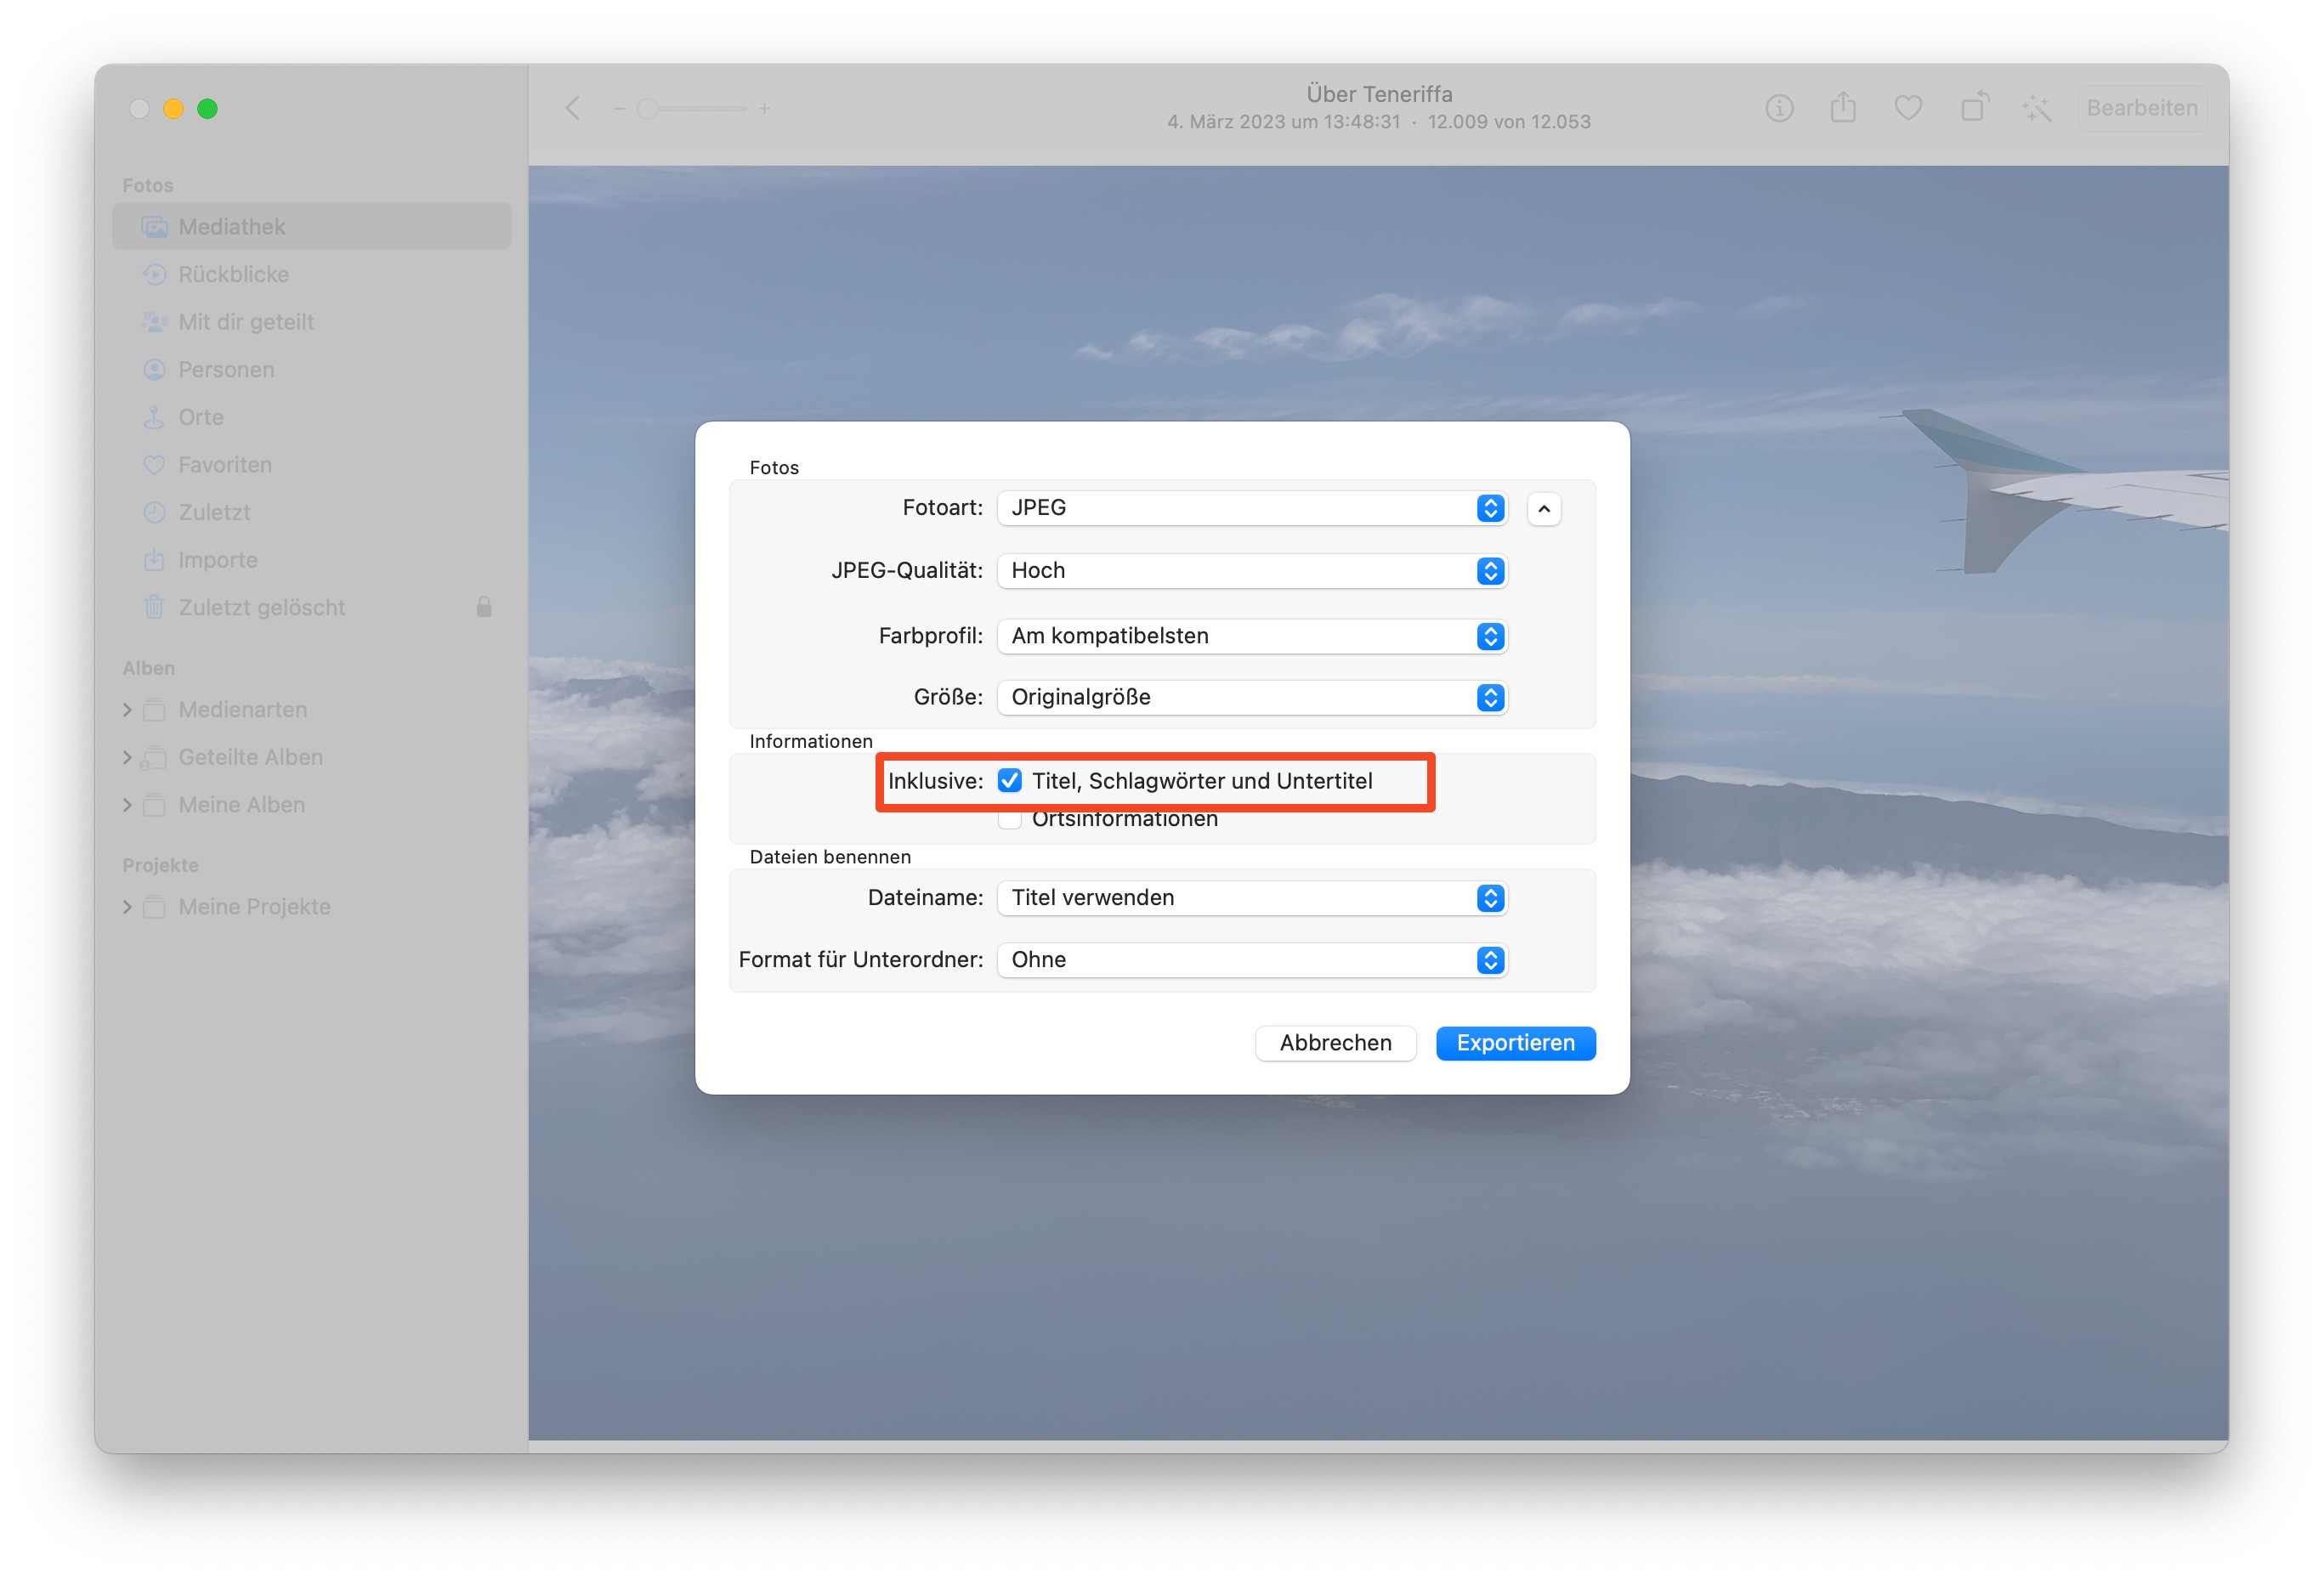Click the Abbrechen button

point(1335,1043)
